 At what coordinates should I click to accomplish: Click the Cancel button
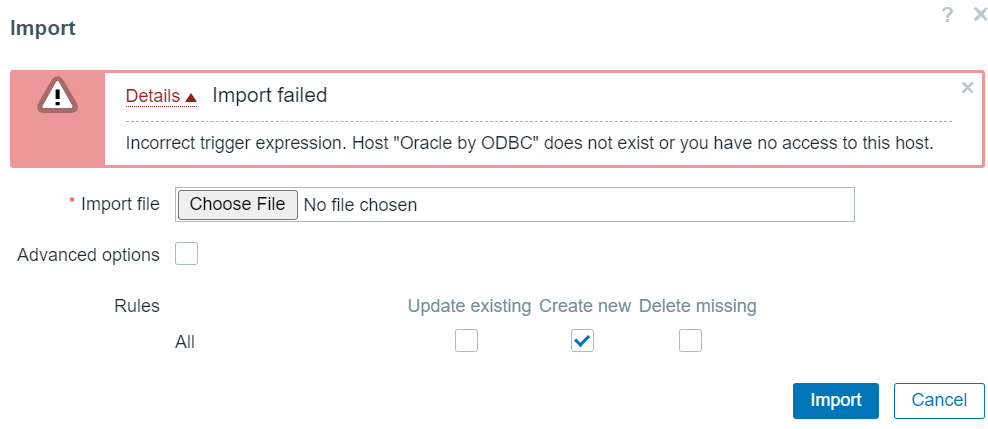coord(939,401)
